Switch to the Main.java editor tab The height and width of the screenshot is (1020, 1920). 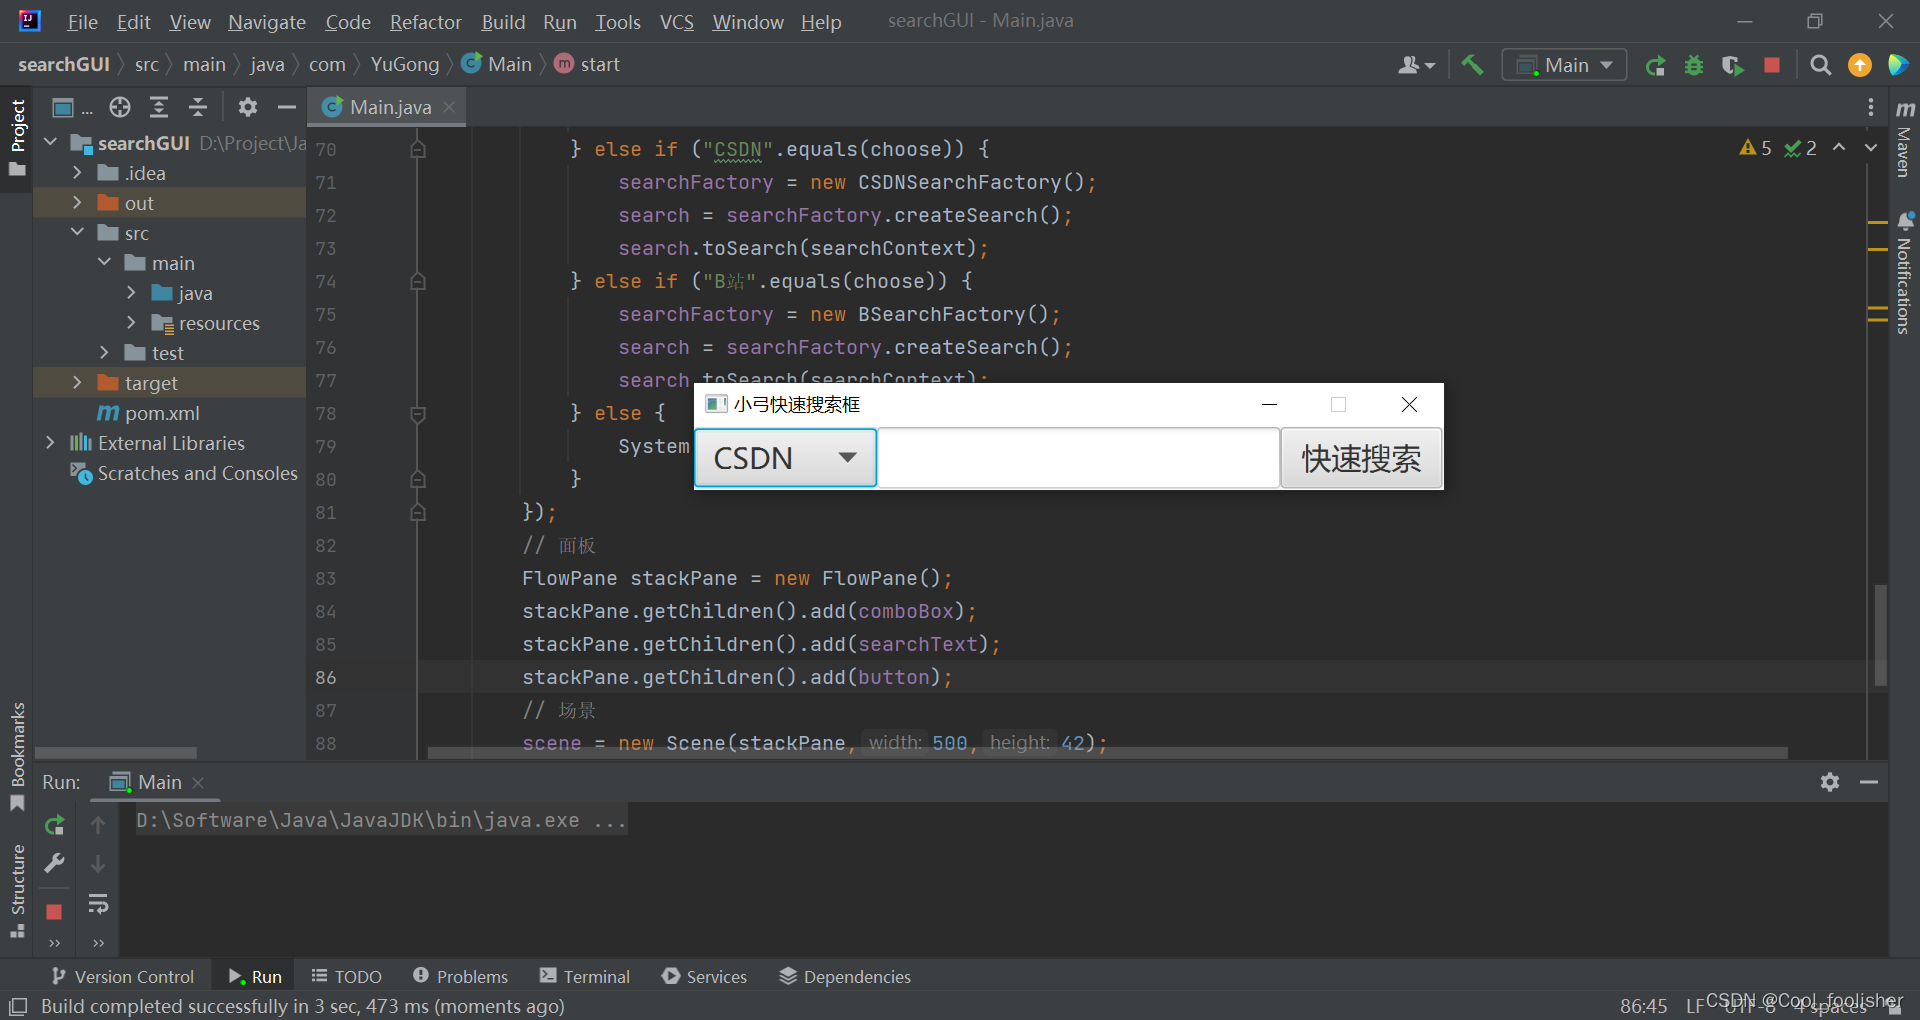point(386,107)
